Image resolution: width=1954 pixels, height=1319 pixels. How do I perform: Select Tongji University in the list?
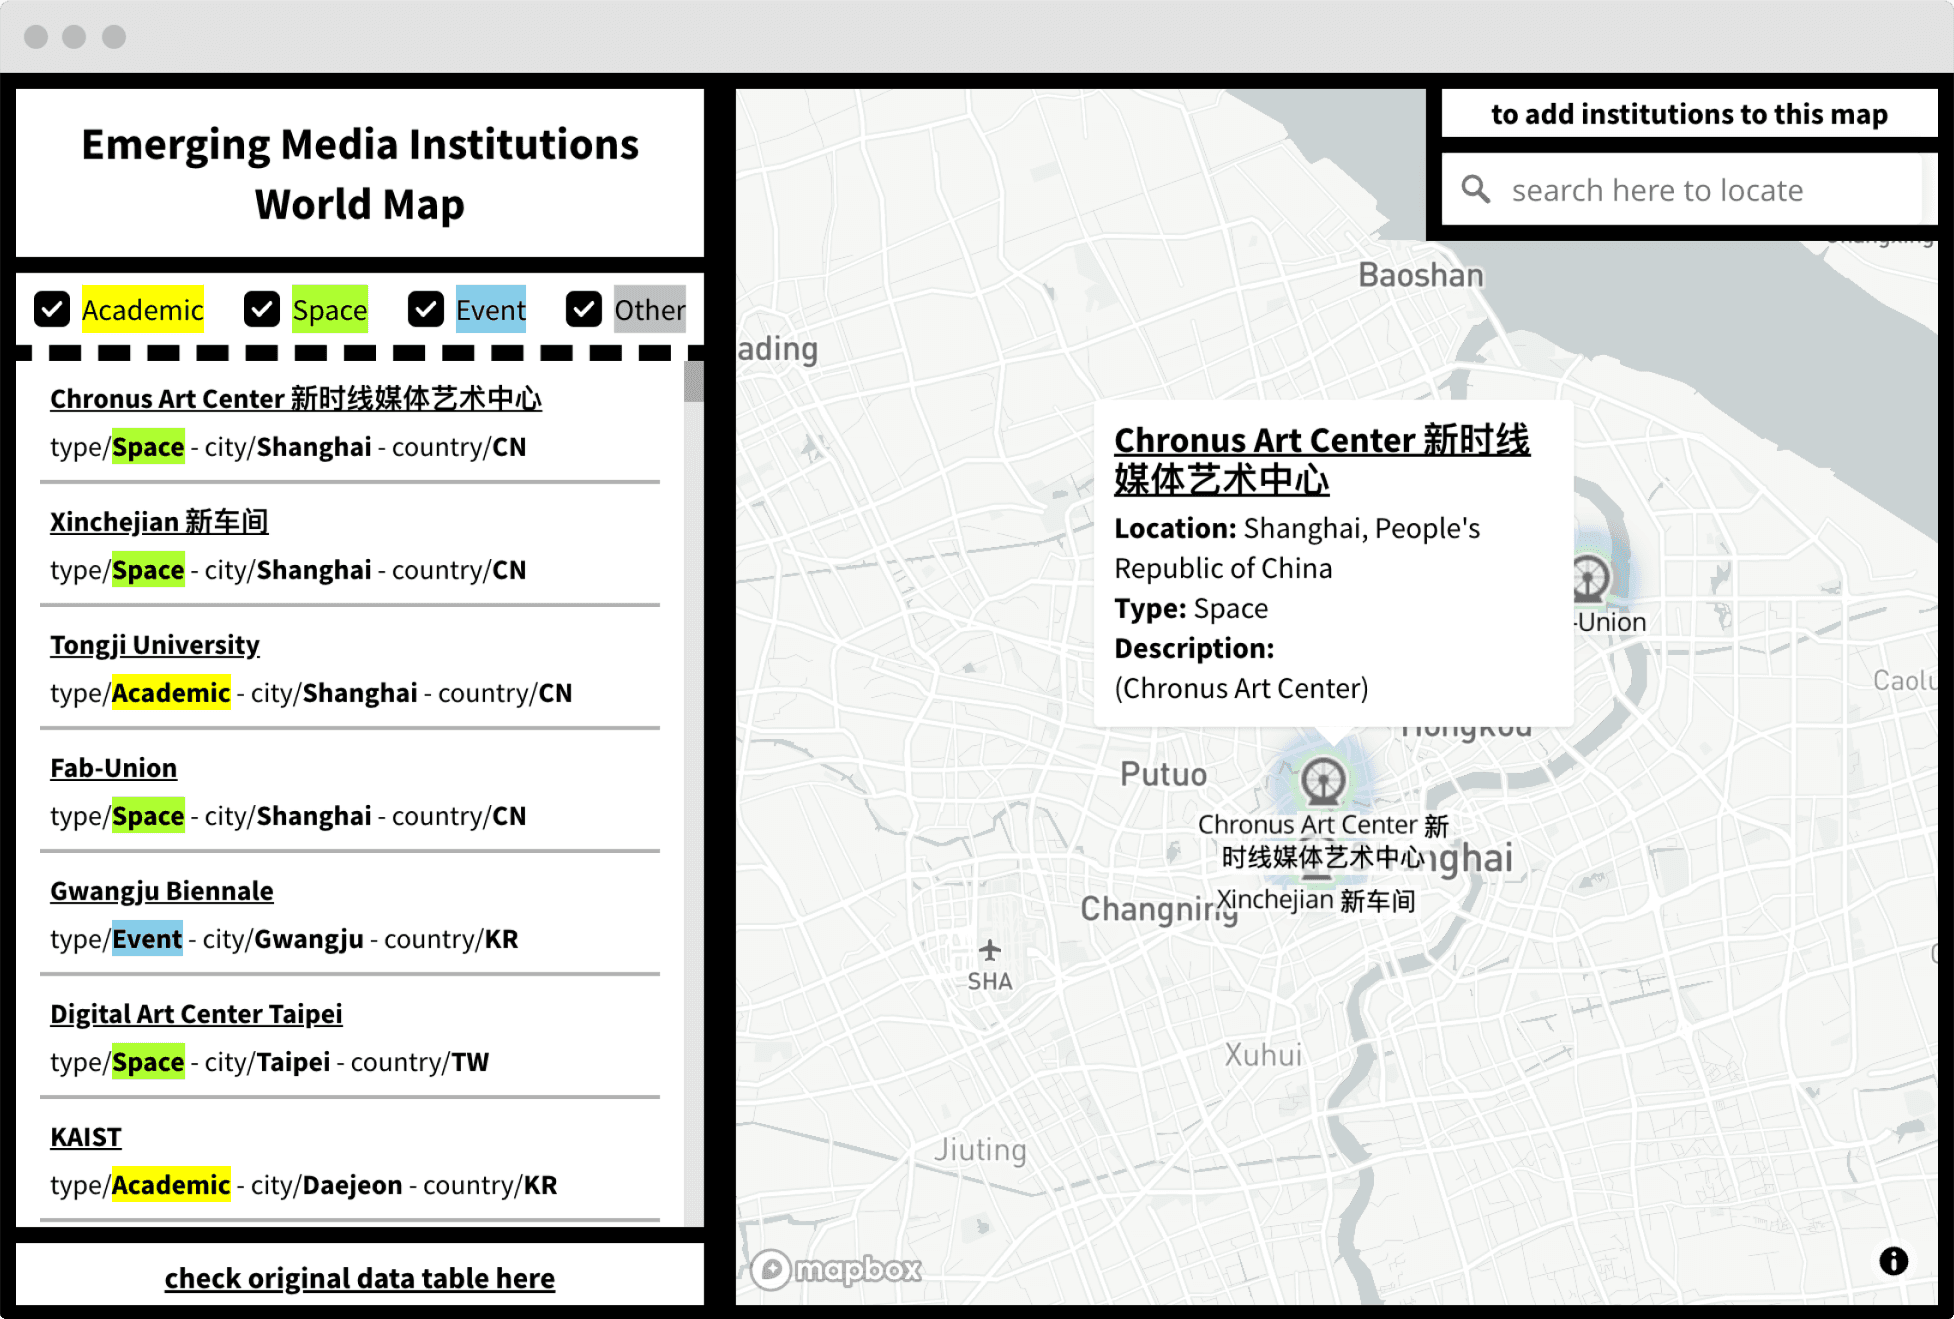[x=155, y=645]
